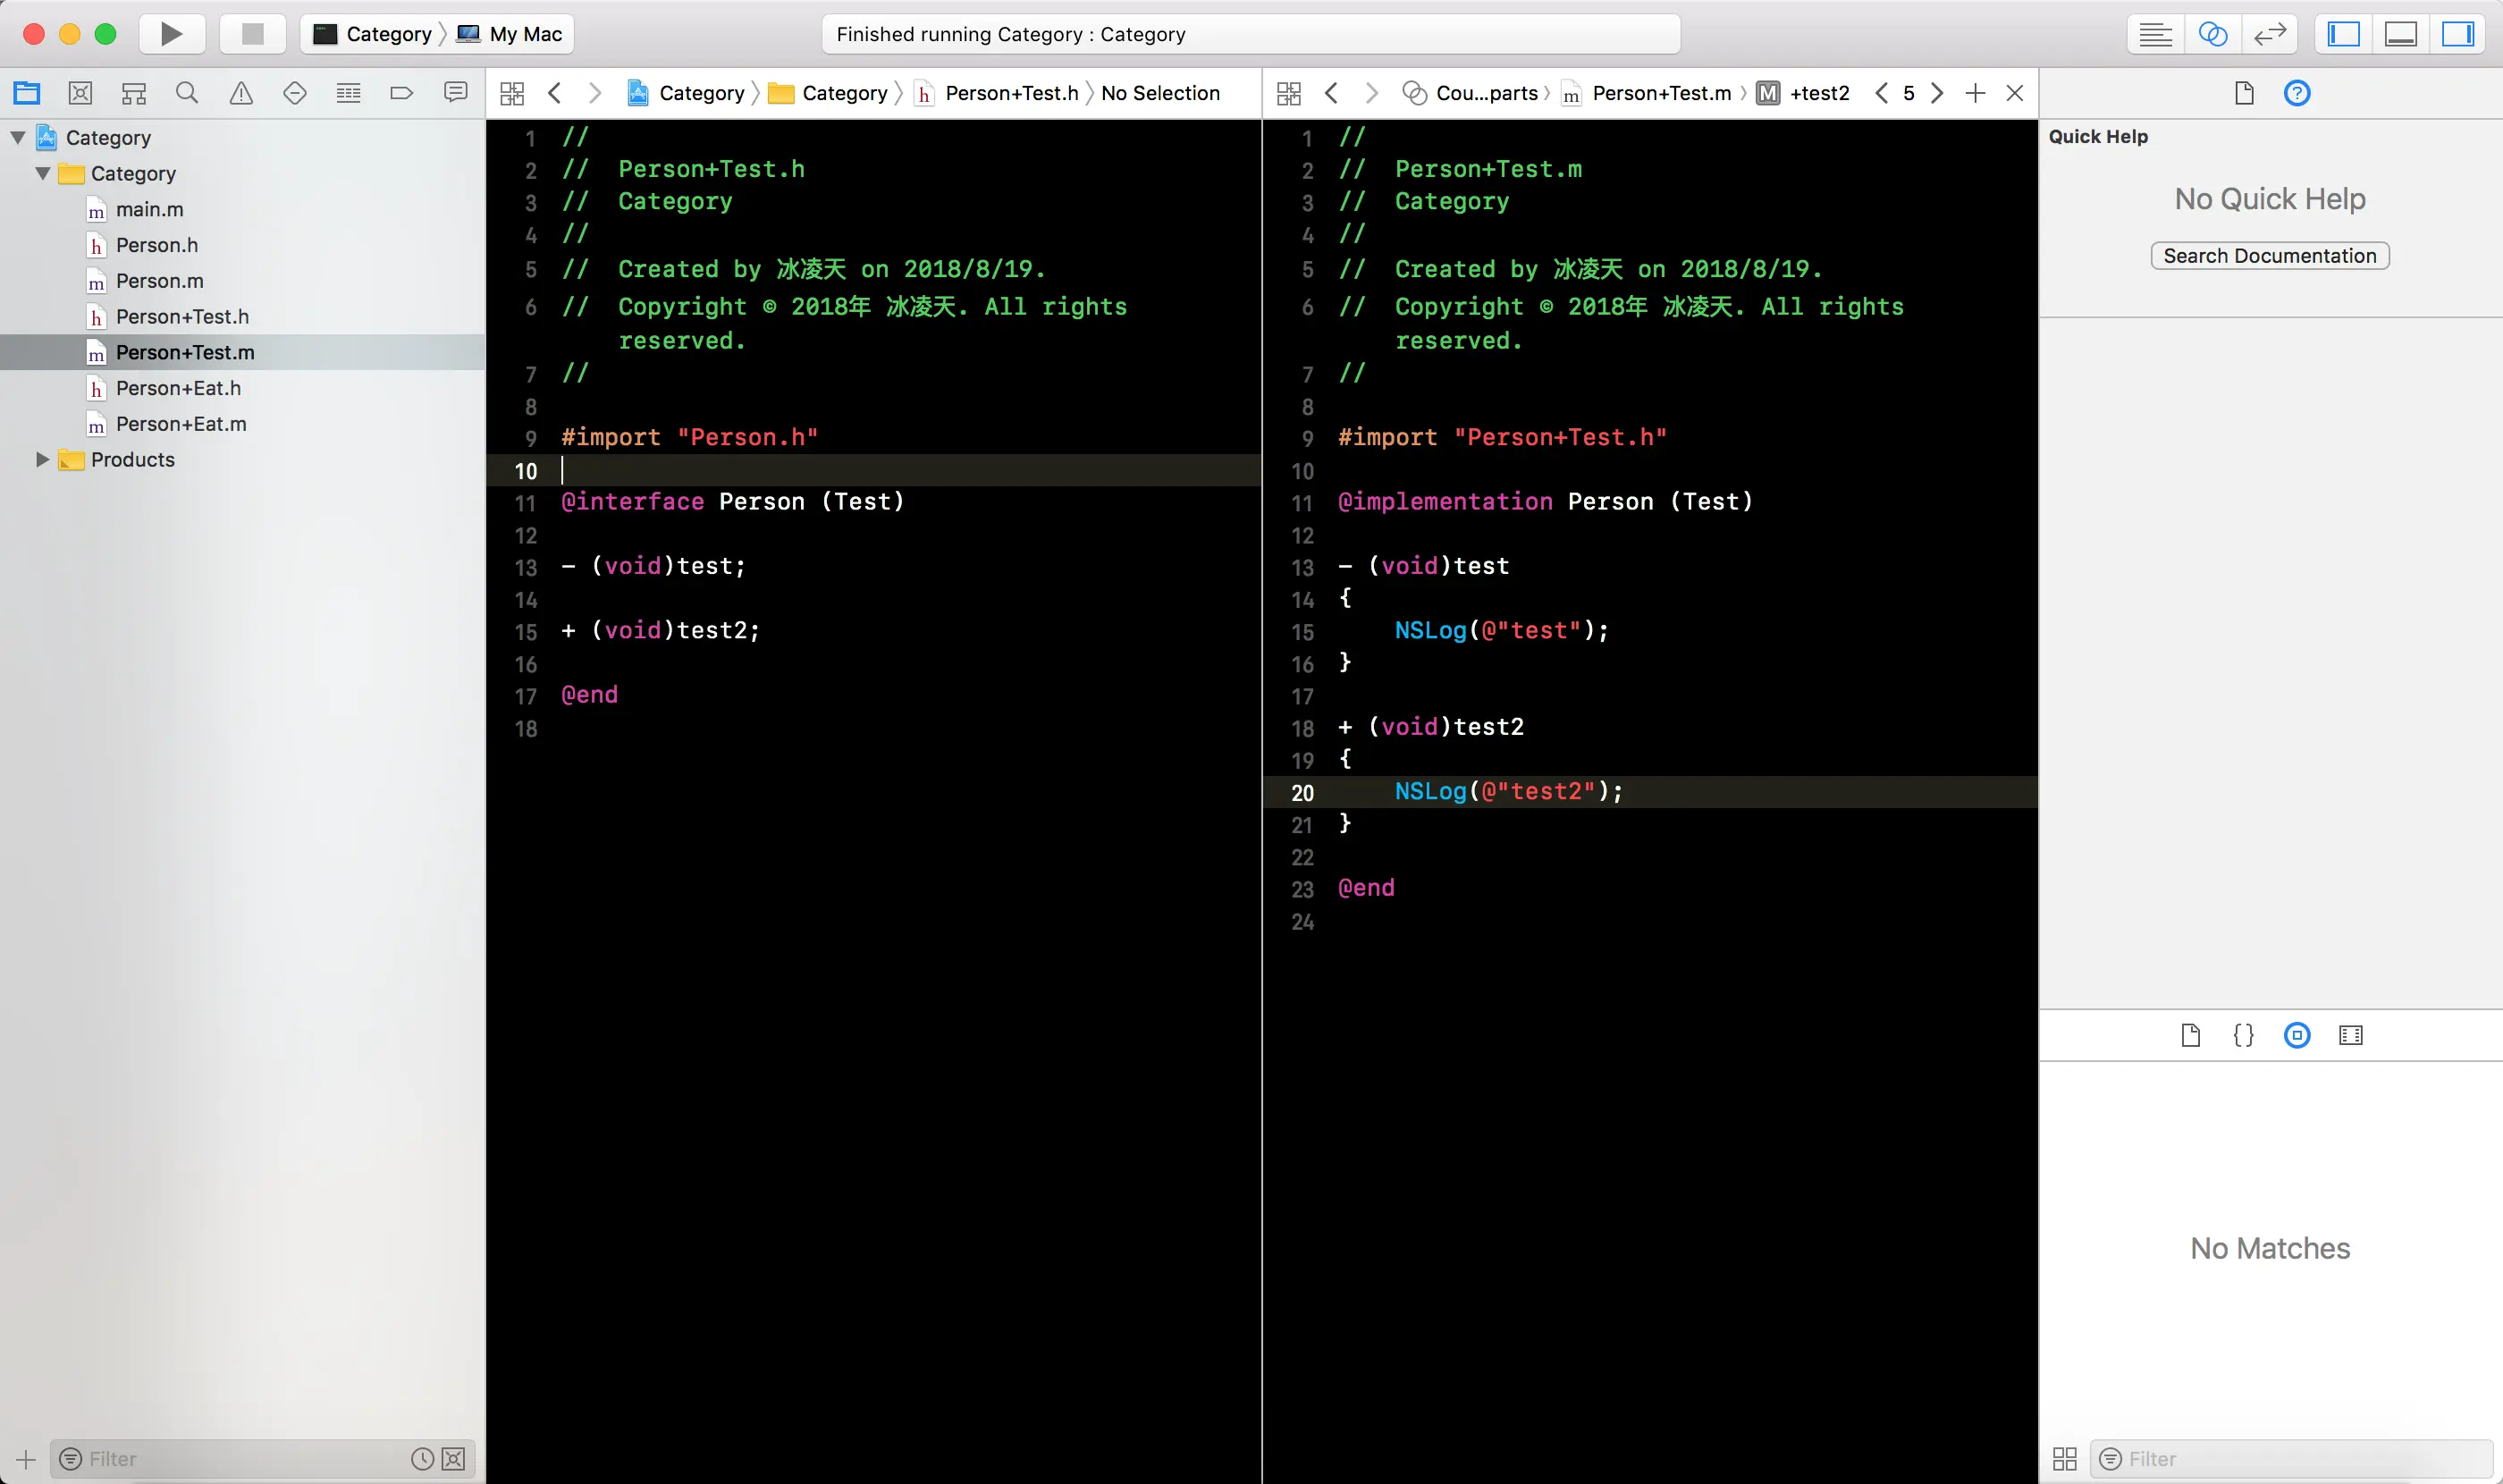Viewport: 2503px width, 1484px height.
Task: Click the Search Documentation button
Action: [x=2269, y=256]
